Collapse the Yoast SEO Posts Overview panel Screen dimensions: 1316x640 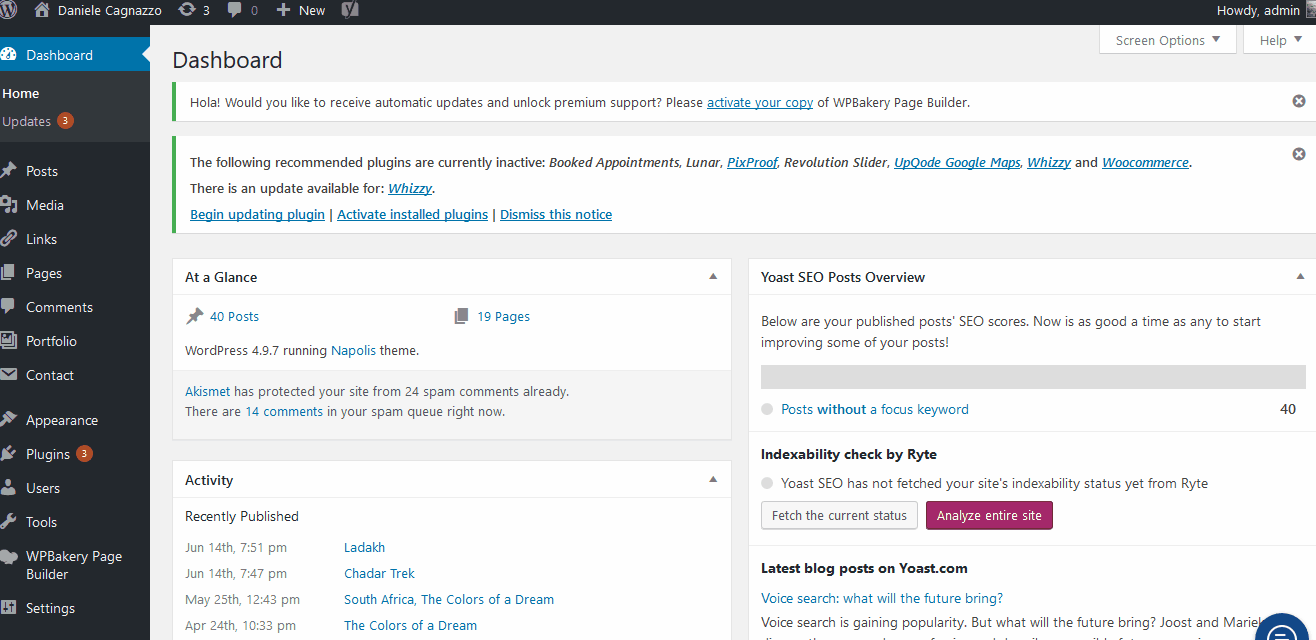1300,277
